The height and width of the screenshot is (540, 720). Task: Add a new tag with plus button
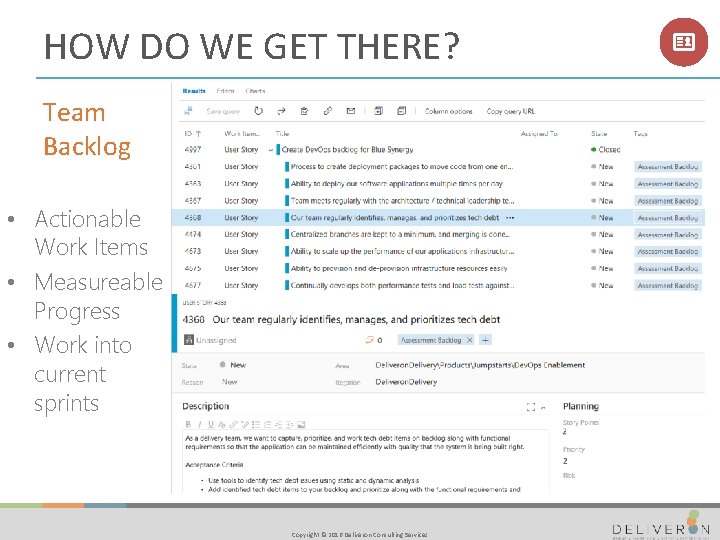point(485,340)
